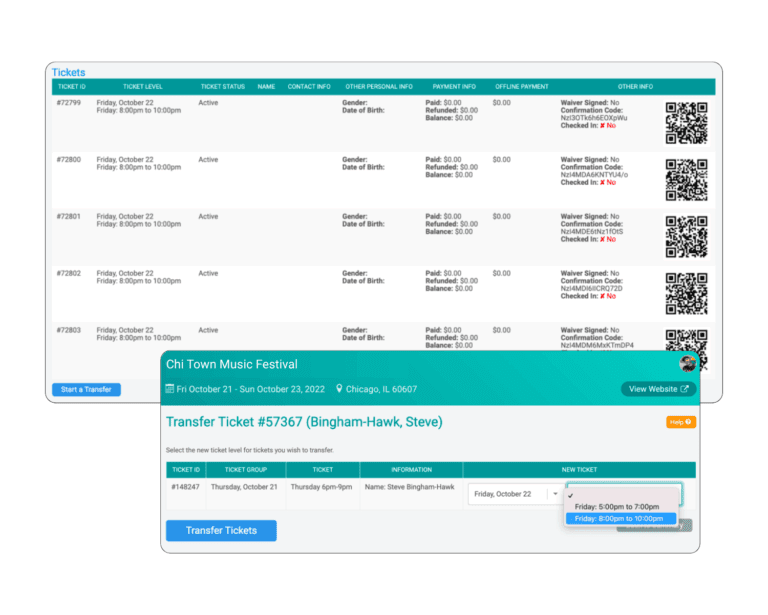Open the Friday, October 22 ticket group dropdown
768x615 pixels.
(x=515, y=494)
